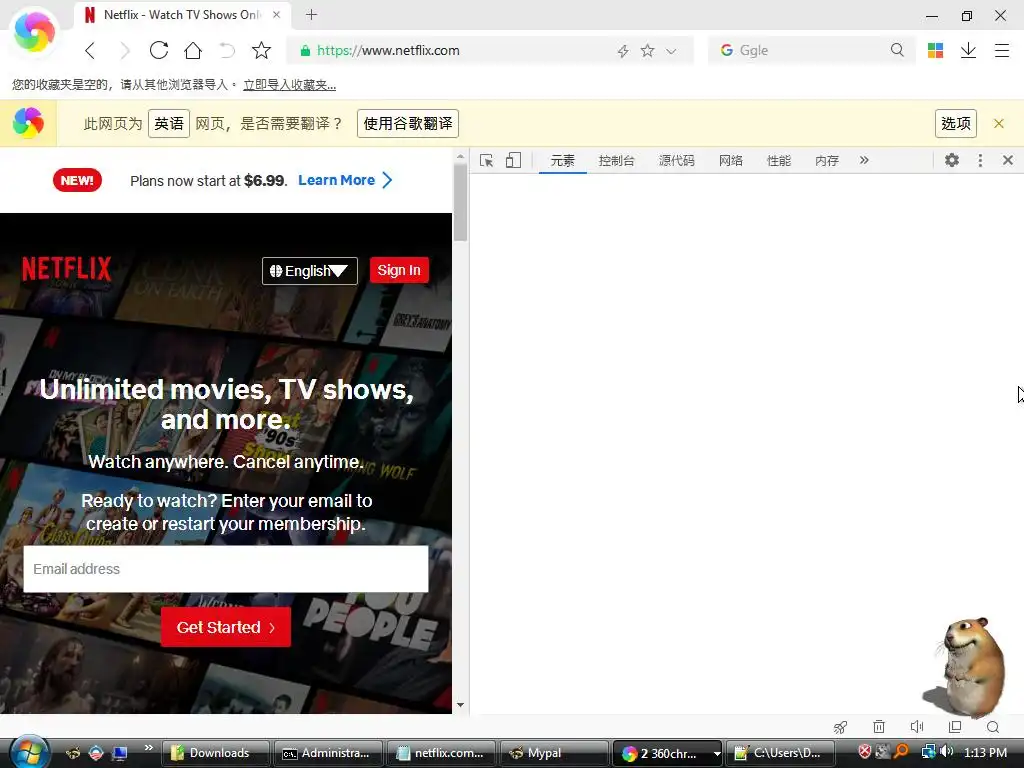The height and width of the screenshot is (768, 1024).
Task: Click the netflix.com address bar URL
Action: pyautogui.click(x=388, y=50)
